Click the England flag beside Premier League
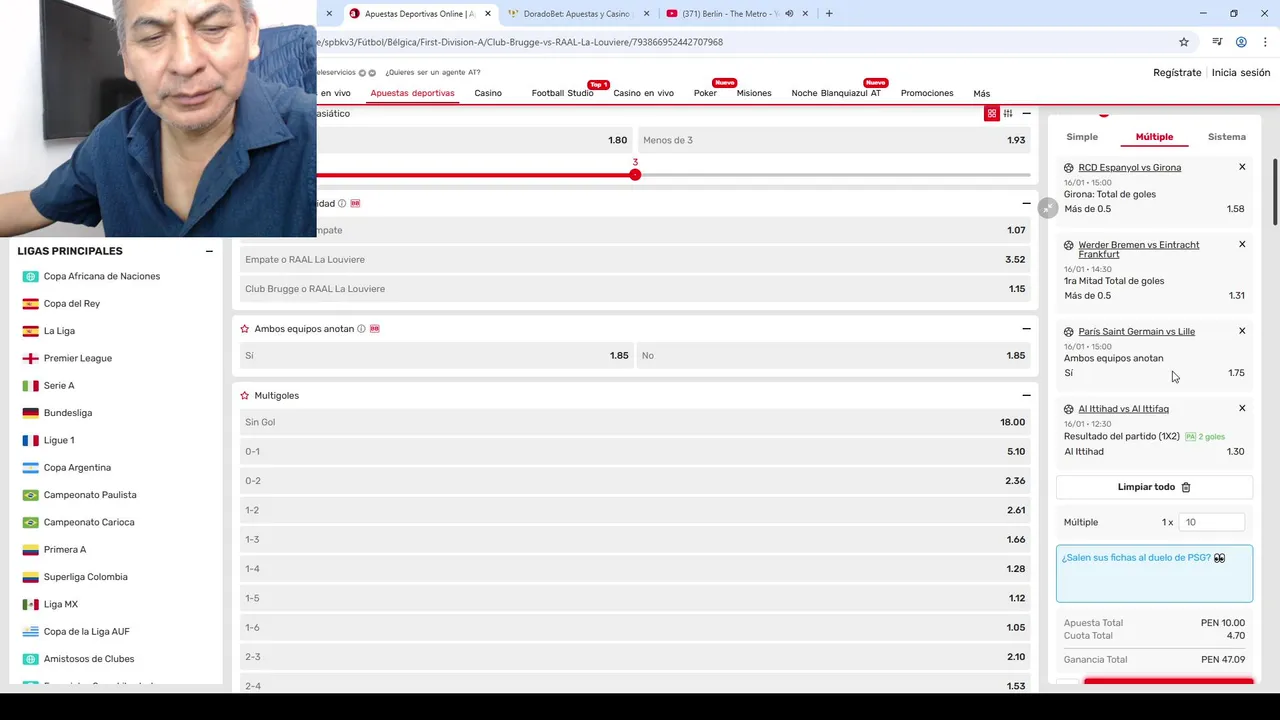The height and width of the screenshot is (720, 1280). [x=31, y=358]
